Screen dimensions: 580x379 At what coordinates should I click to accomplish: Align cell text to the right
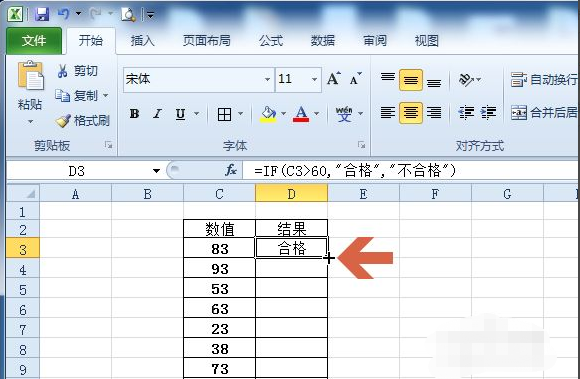click(x=434, y=112)
